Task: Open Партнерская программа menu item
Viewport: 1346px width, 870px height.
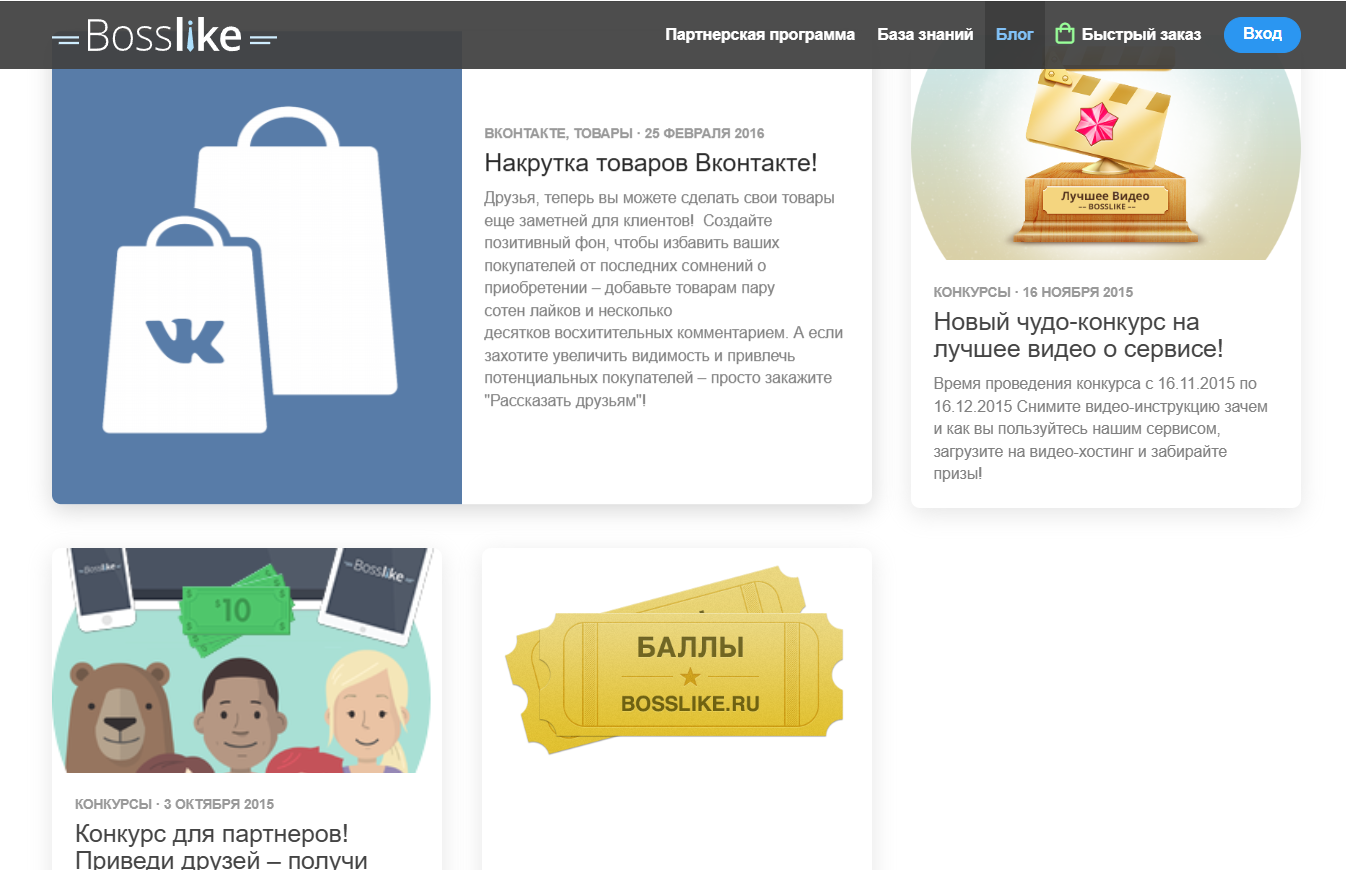Action: 760,35
